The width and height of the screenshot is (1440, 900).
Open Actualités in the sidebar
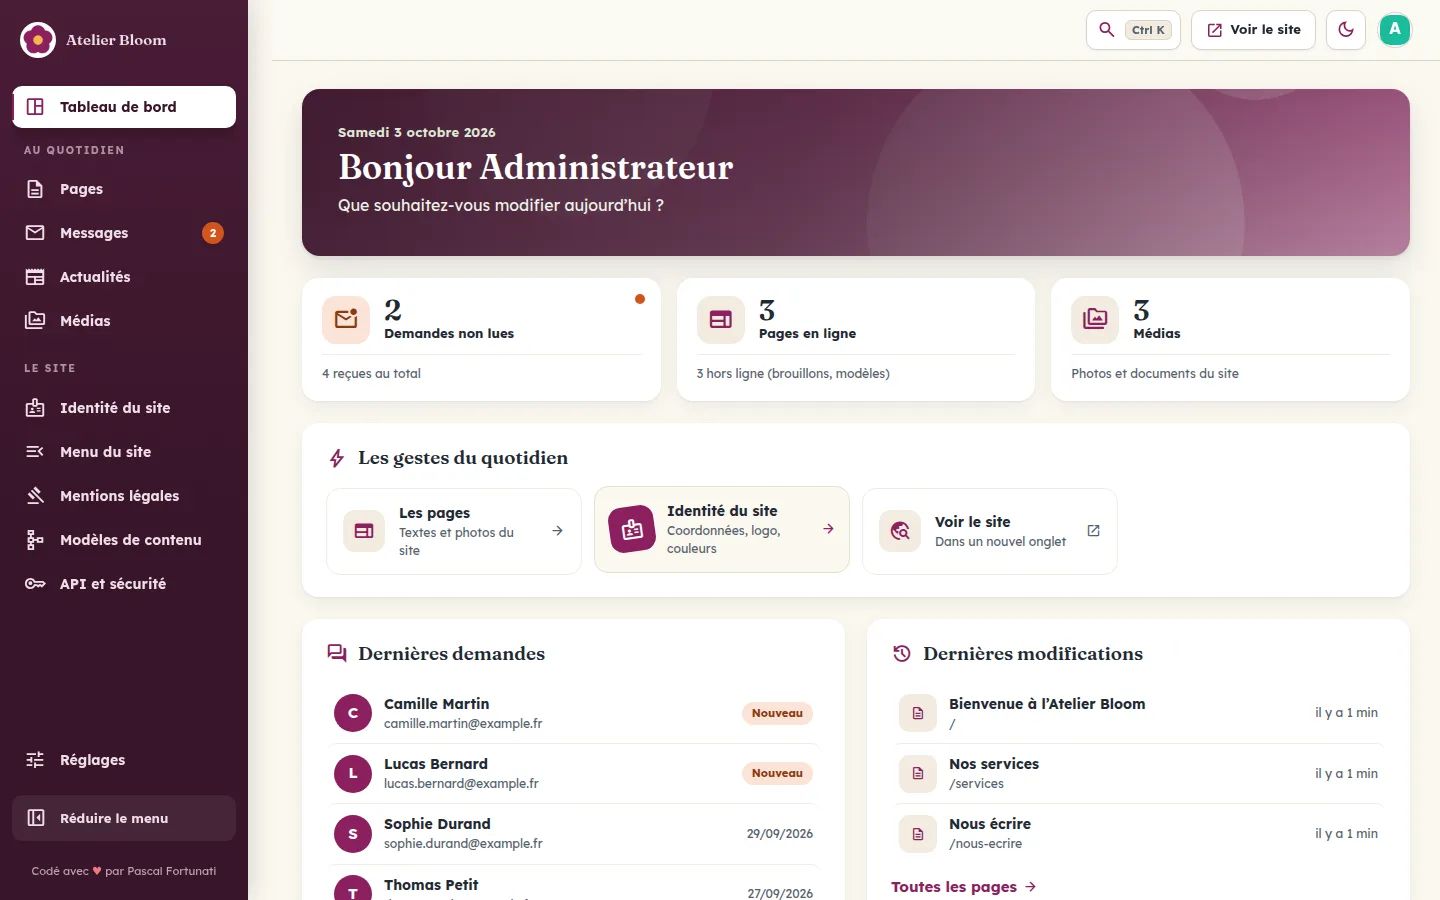(124, 277)
